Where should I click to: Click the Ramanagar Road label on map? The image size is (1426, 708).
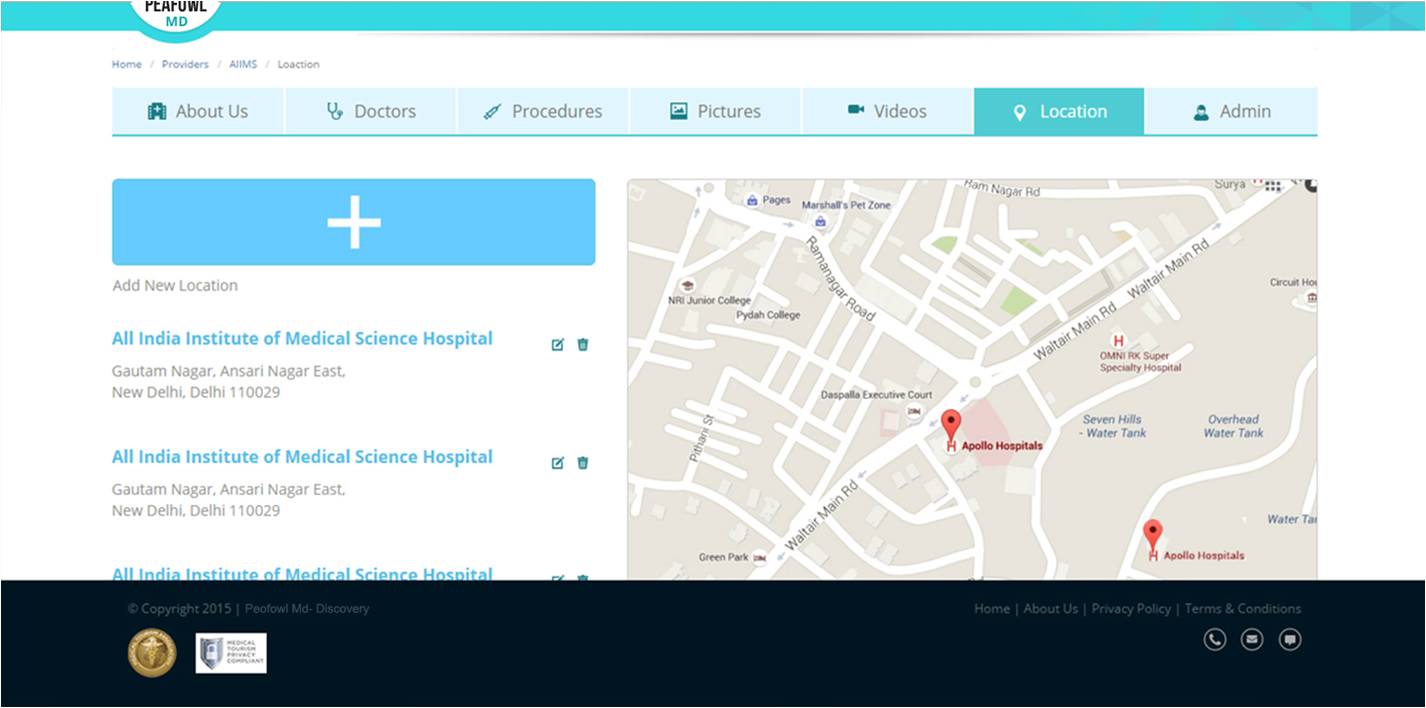(x=841, y=279)
